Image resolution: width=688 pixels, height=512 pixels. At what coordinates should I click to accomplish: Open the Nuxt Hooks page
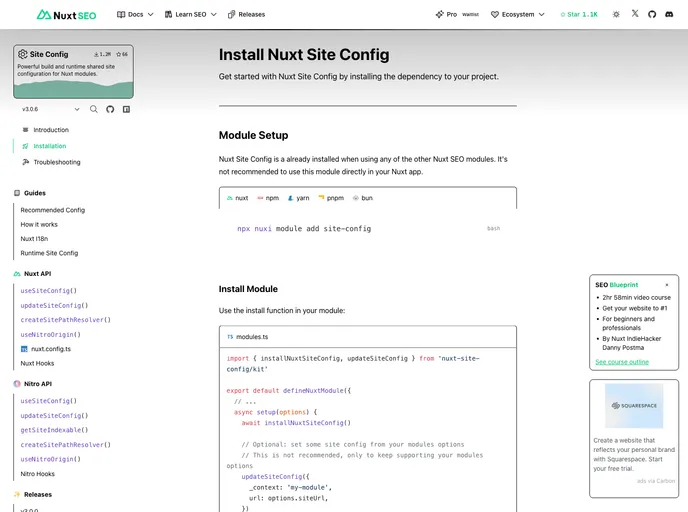pyautogui.click(x=37, y=364)
